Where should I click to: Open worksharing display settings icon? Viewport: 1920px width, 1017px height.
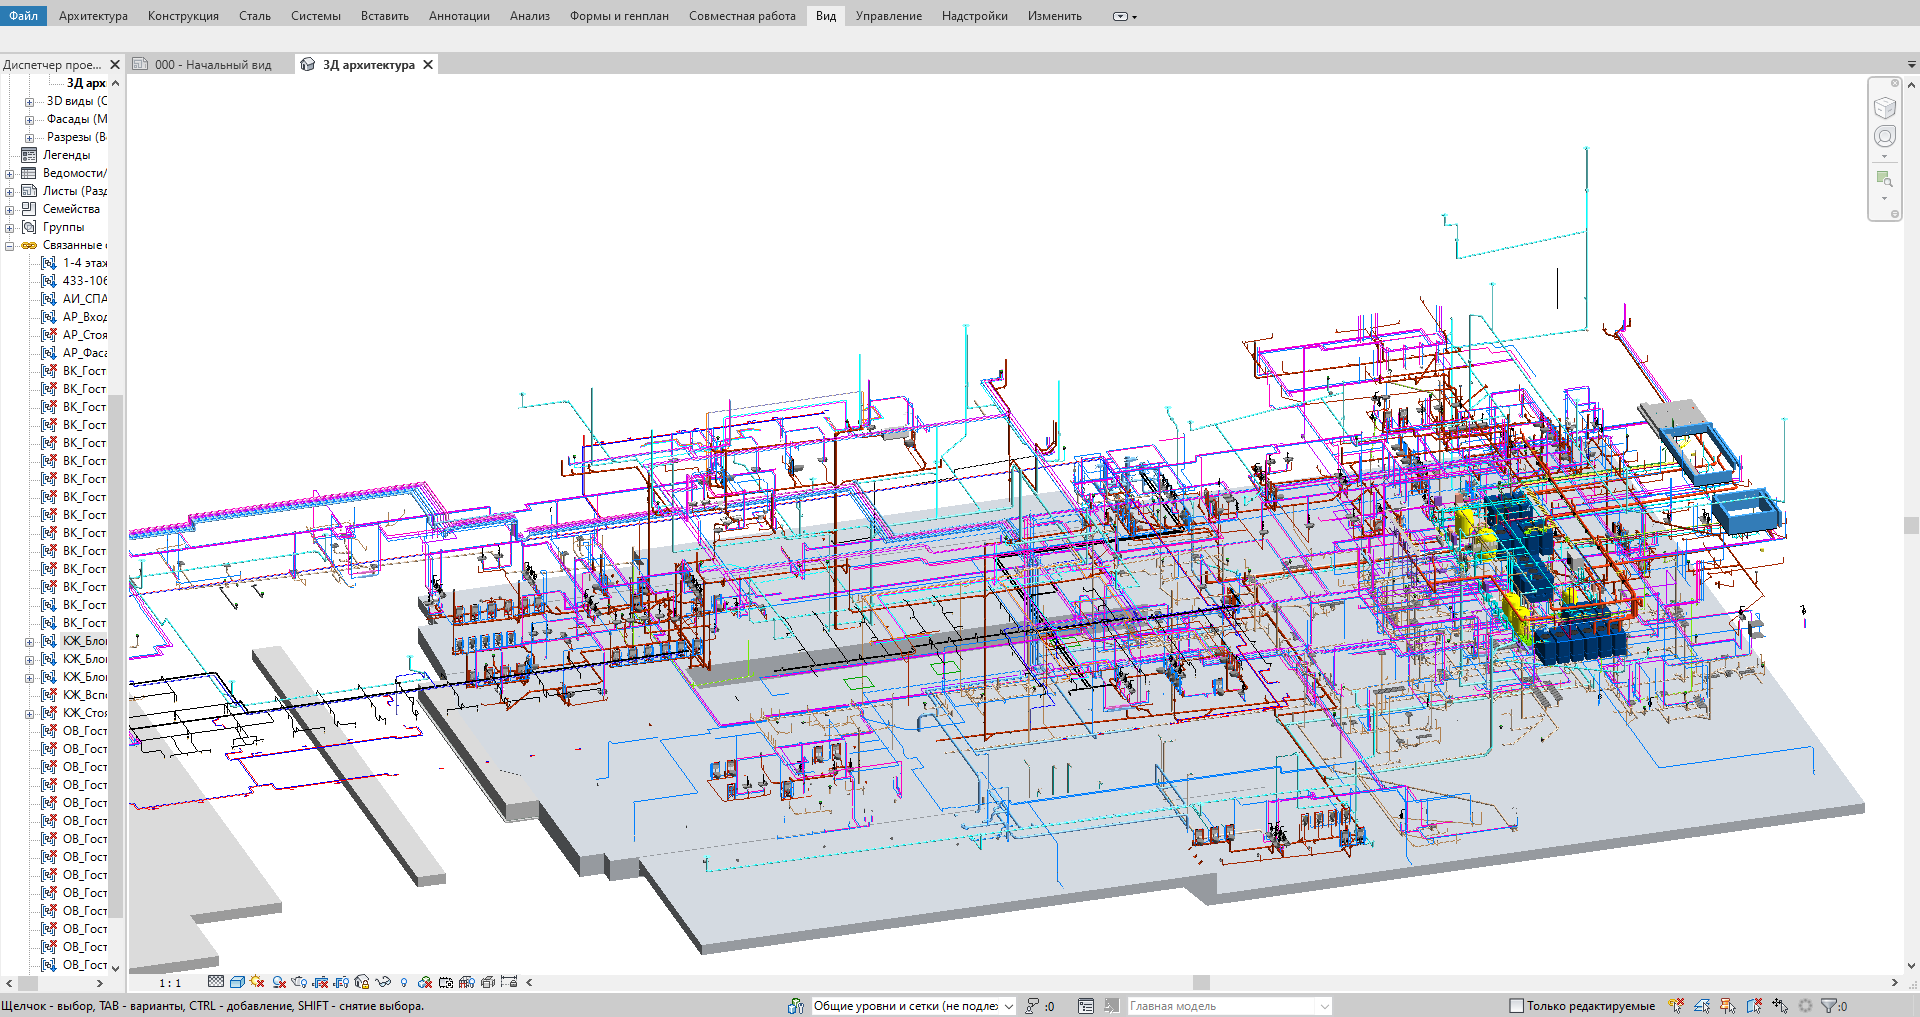point(425,982)
